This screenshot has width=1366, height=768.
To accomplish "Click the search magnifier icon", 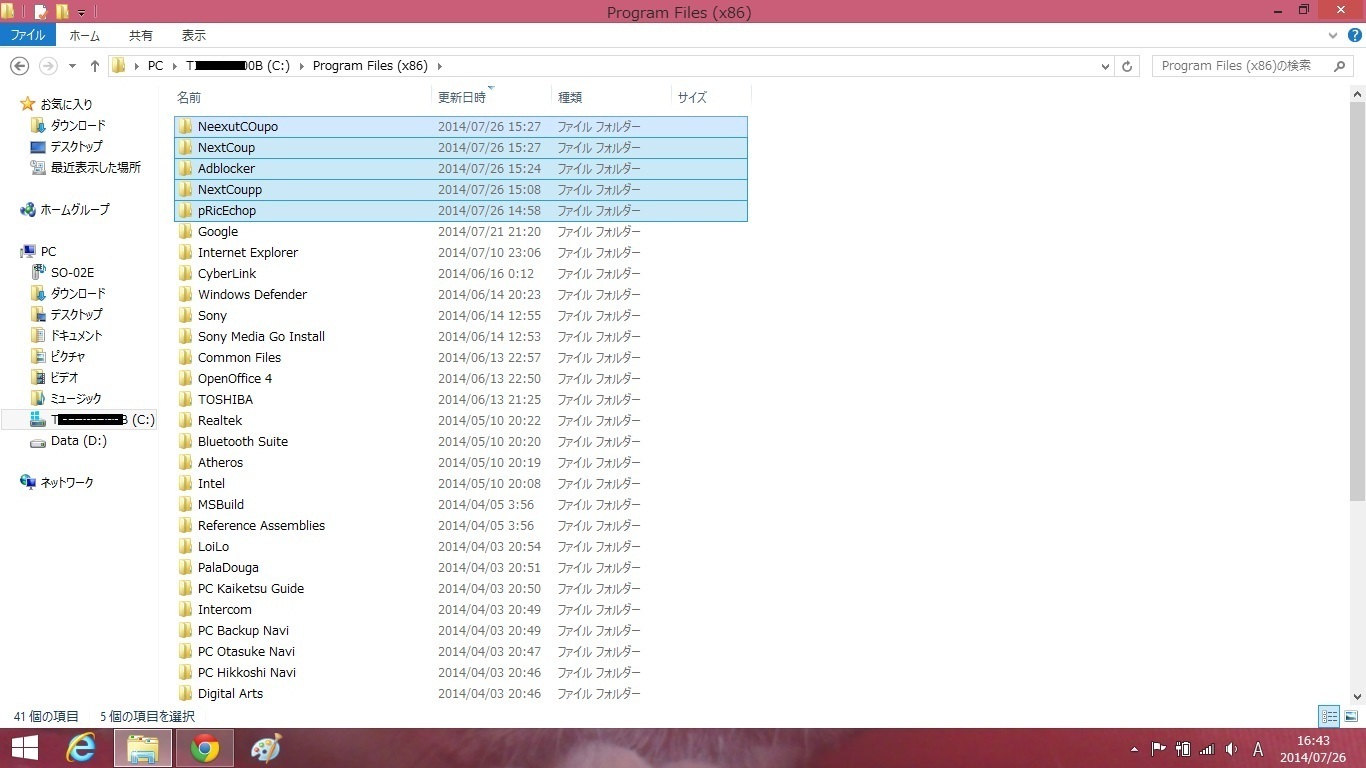I will point(1340,66).
